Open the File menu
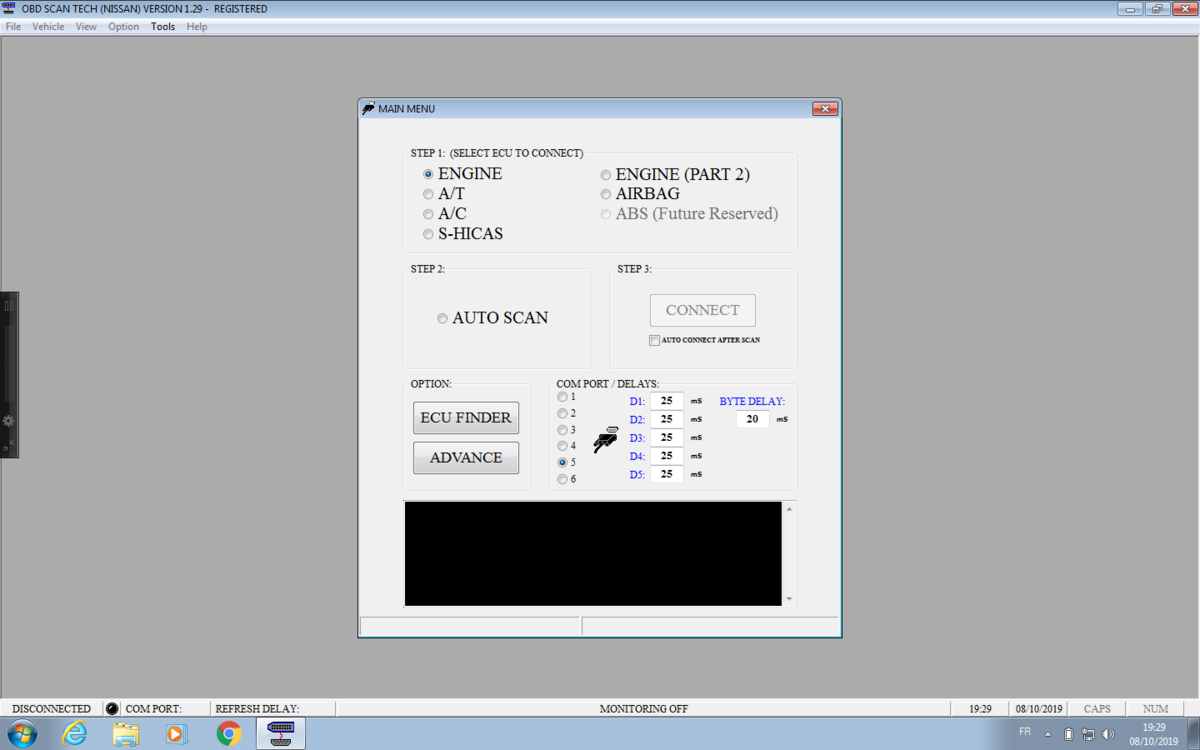The image size is (1200, 750). [x=13, y=26]
